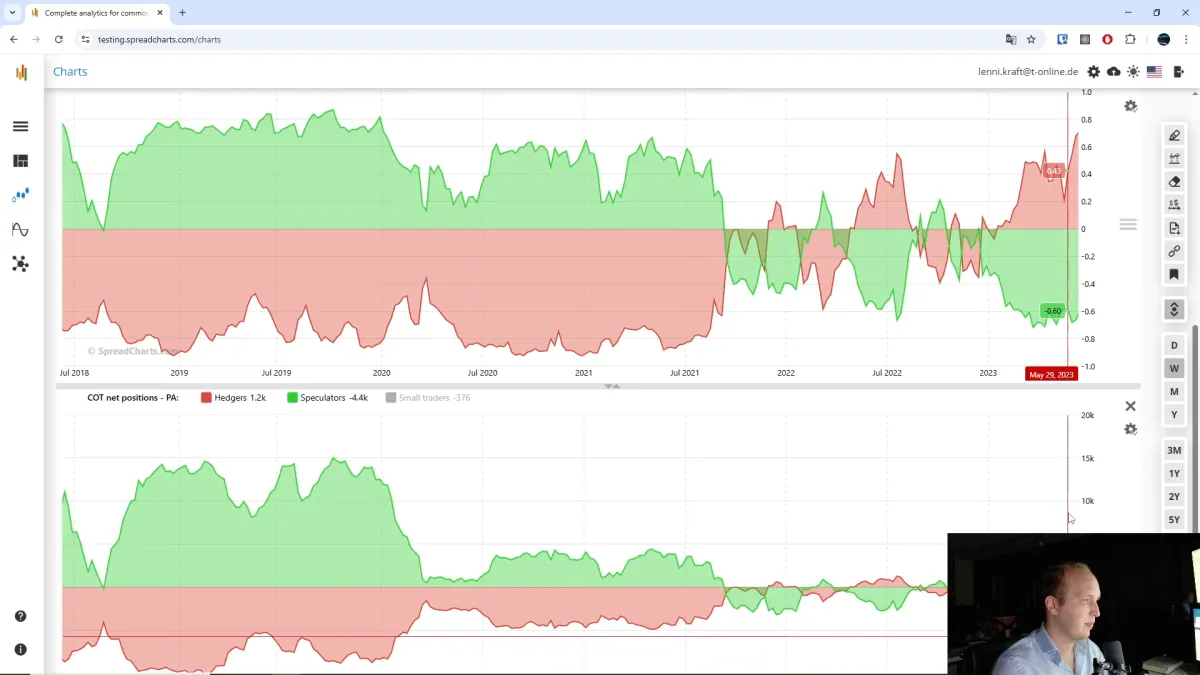Bookmark the current chart setup
Screen dimensions: 1200x675
click(1174, 274)
